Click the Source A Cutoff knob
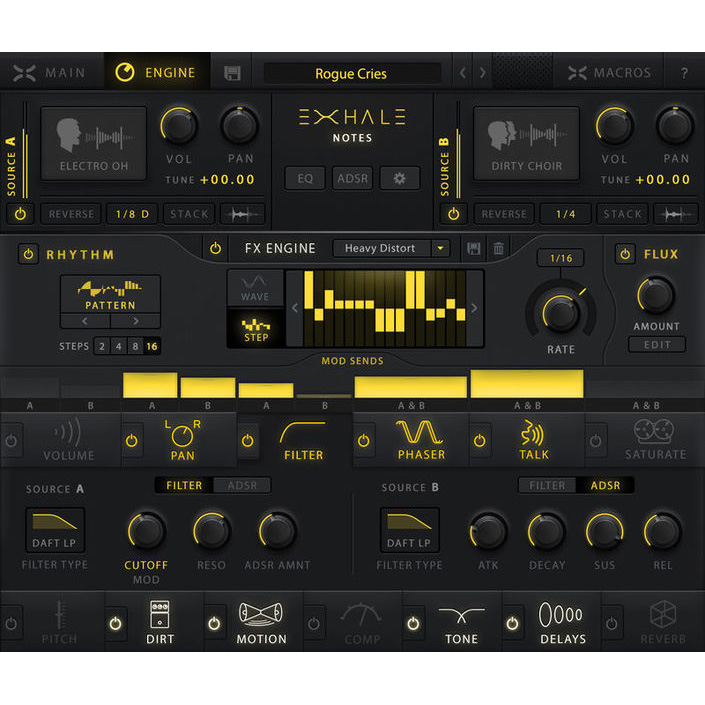The image size is (705, 705). pos(146,531)
